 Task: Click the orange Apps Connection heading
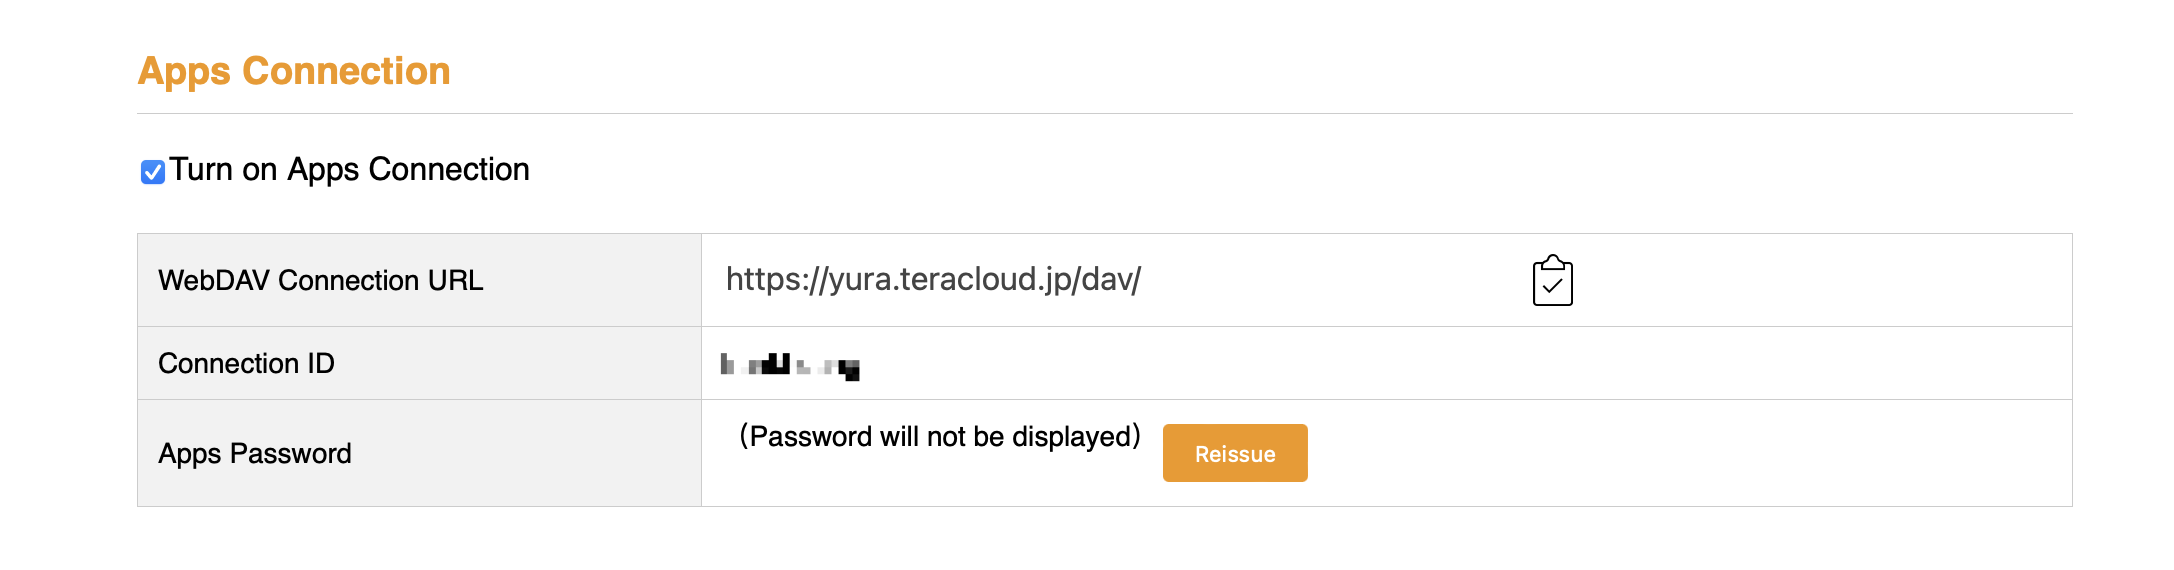point(294,71)
